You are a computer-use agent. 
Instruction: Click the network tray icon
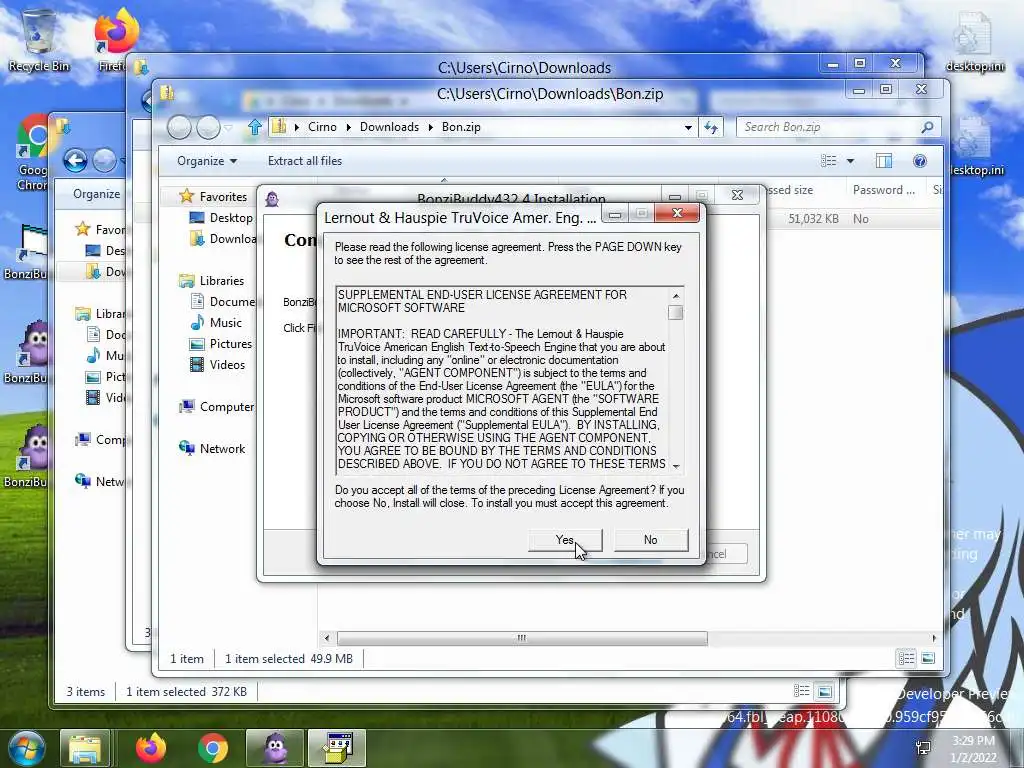point(923,748)
